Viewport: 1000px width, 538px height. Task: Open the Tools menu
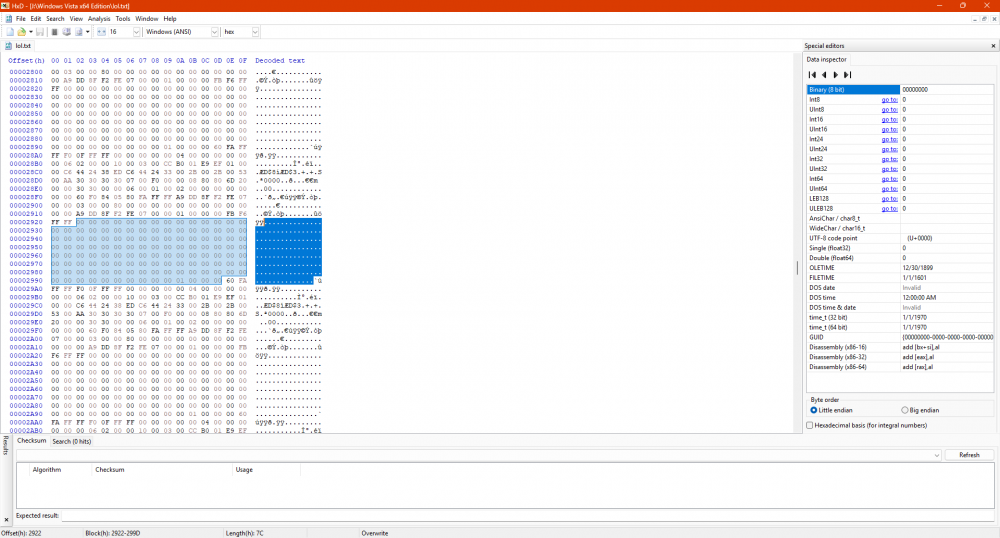click(123, 18)
